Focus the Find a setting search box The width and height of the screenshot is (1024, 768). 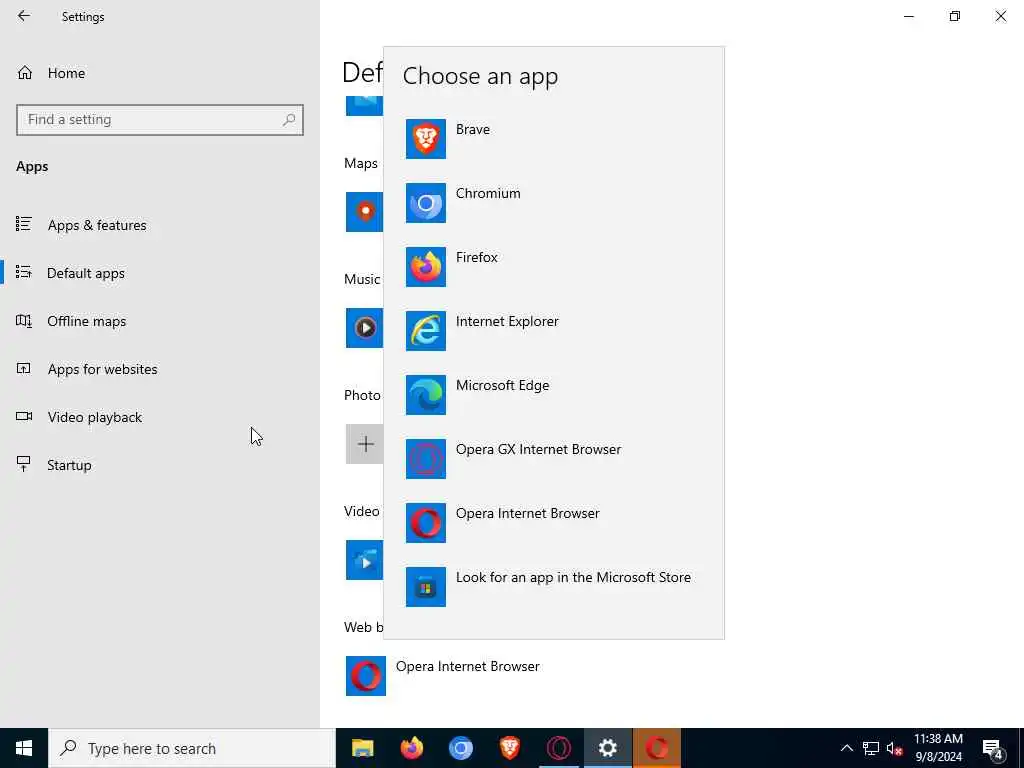[160, 120]
